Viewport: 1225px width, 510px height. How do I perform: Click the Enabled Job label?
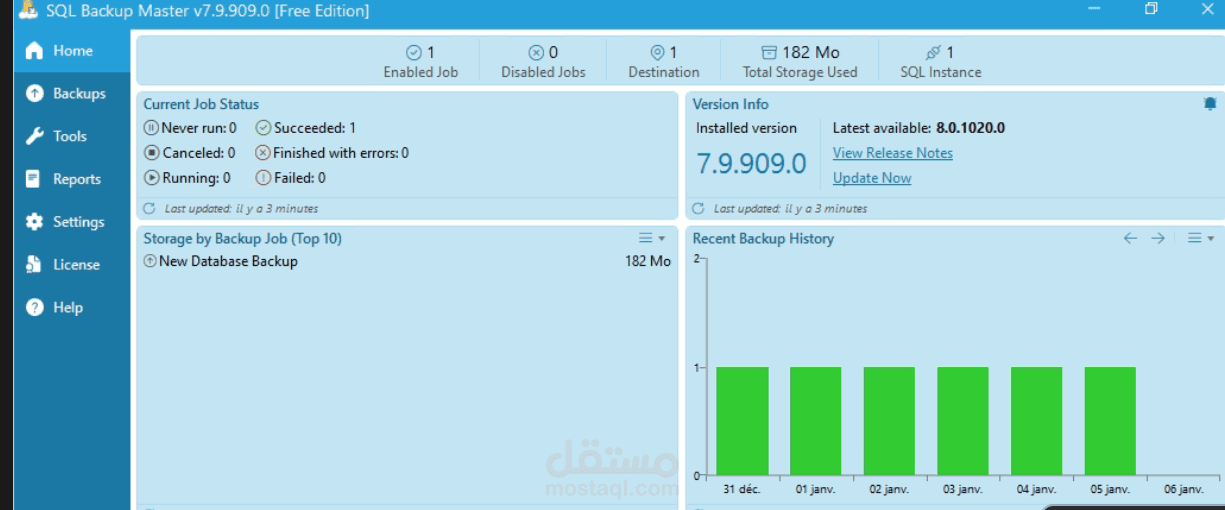(421, 72)
